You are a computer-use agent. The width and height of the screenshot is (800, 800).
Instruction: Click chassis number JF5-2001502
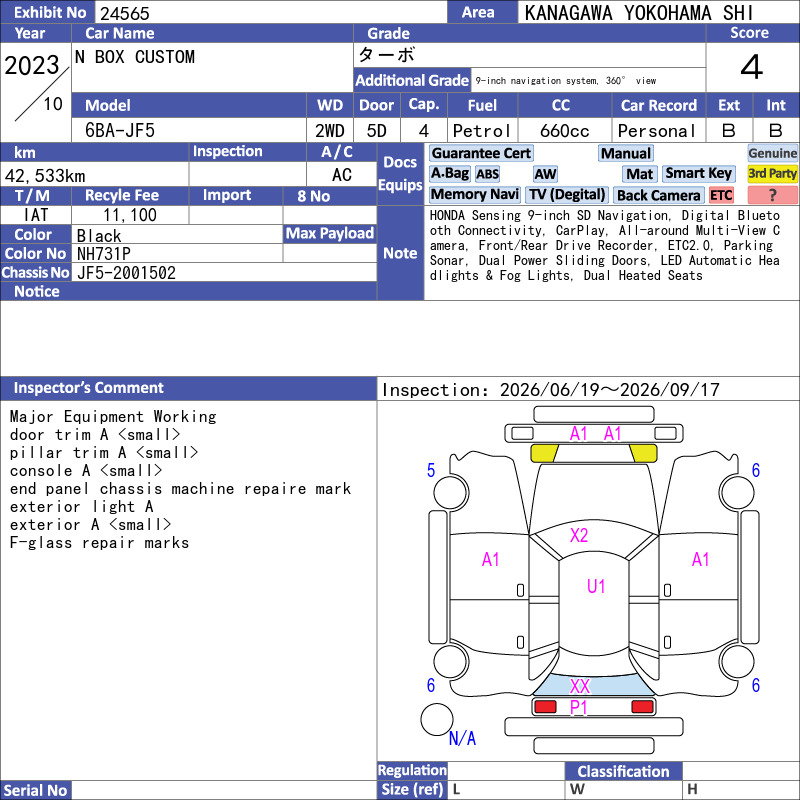tap(126, 273)
